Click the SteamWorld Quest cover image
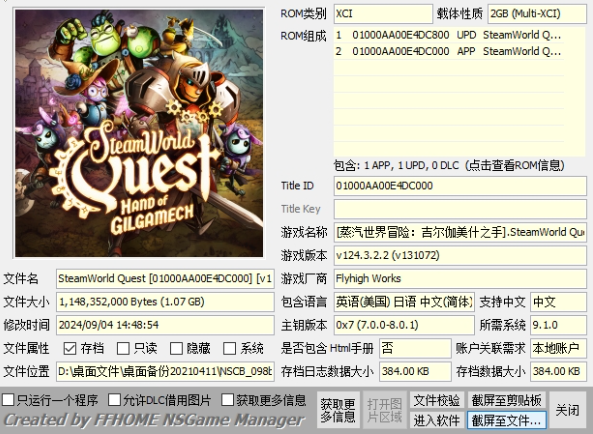Viewport: 593px width, 434px height. 139,133
